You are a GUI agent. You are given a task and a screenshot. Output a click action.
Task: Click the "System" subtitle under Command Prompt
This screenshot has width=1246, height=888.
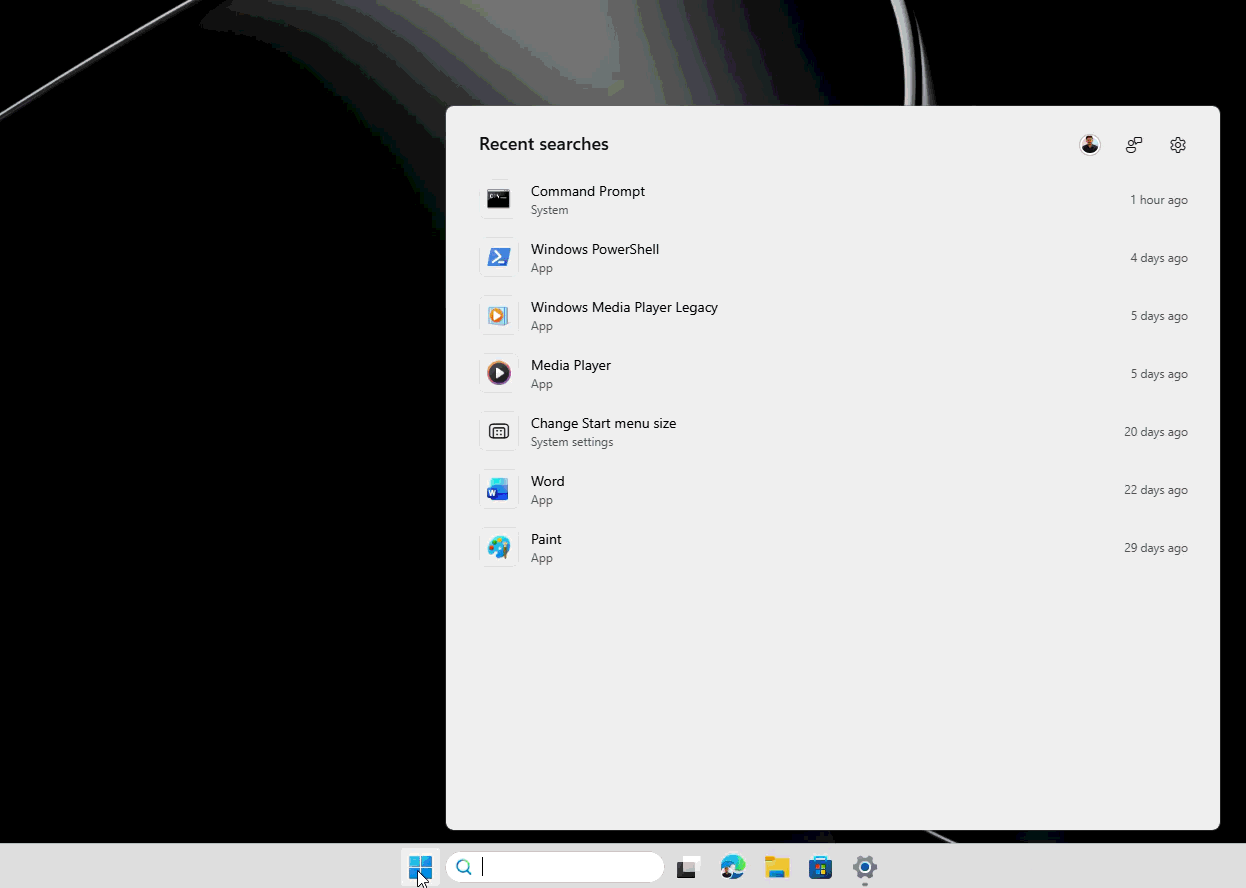click(549, 210)
